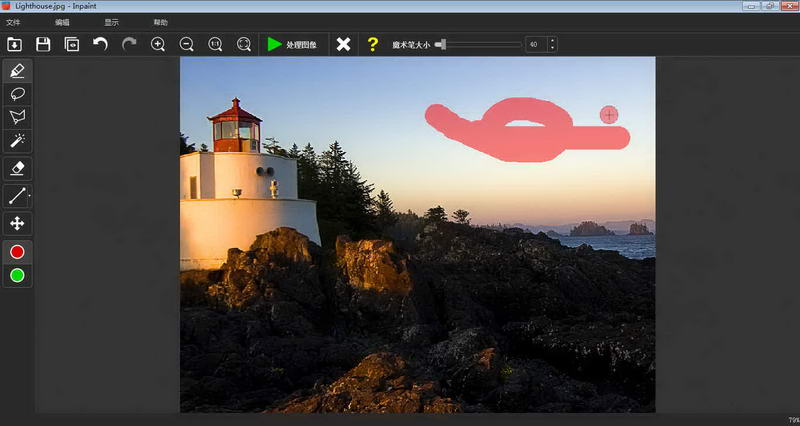800x426 pixels.
Task: Click the white X clear selection icon
Action: [x=343, y=44]
